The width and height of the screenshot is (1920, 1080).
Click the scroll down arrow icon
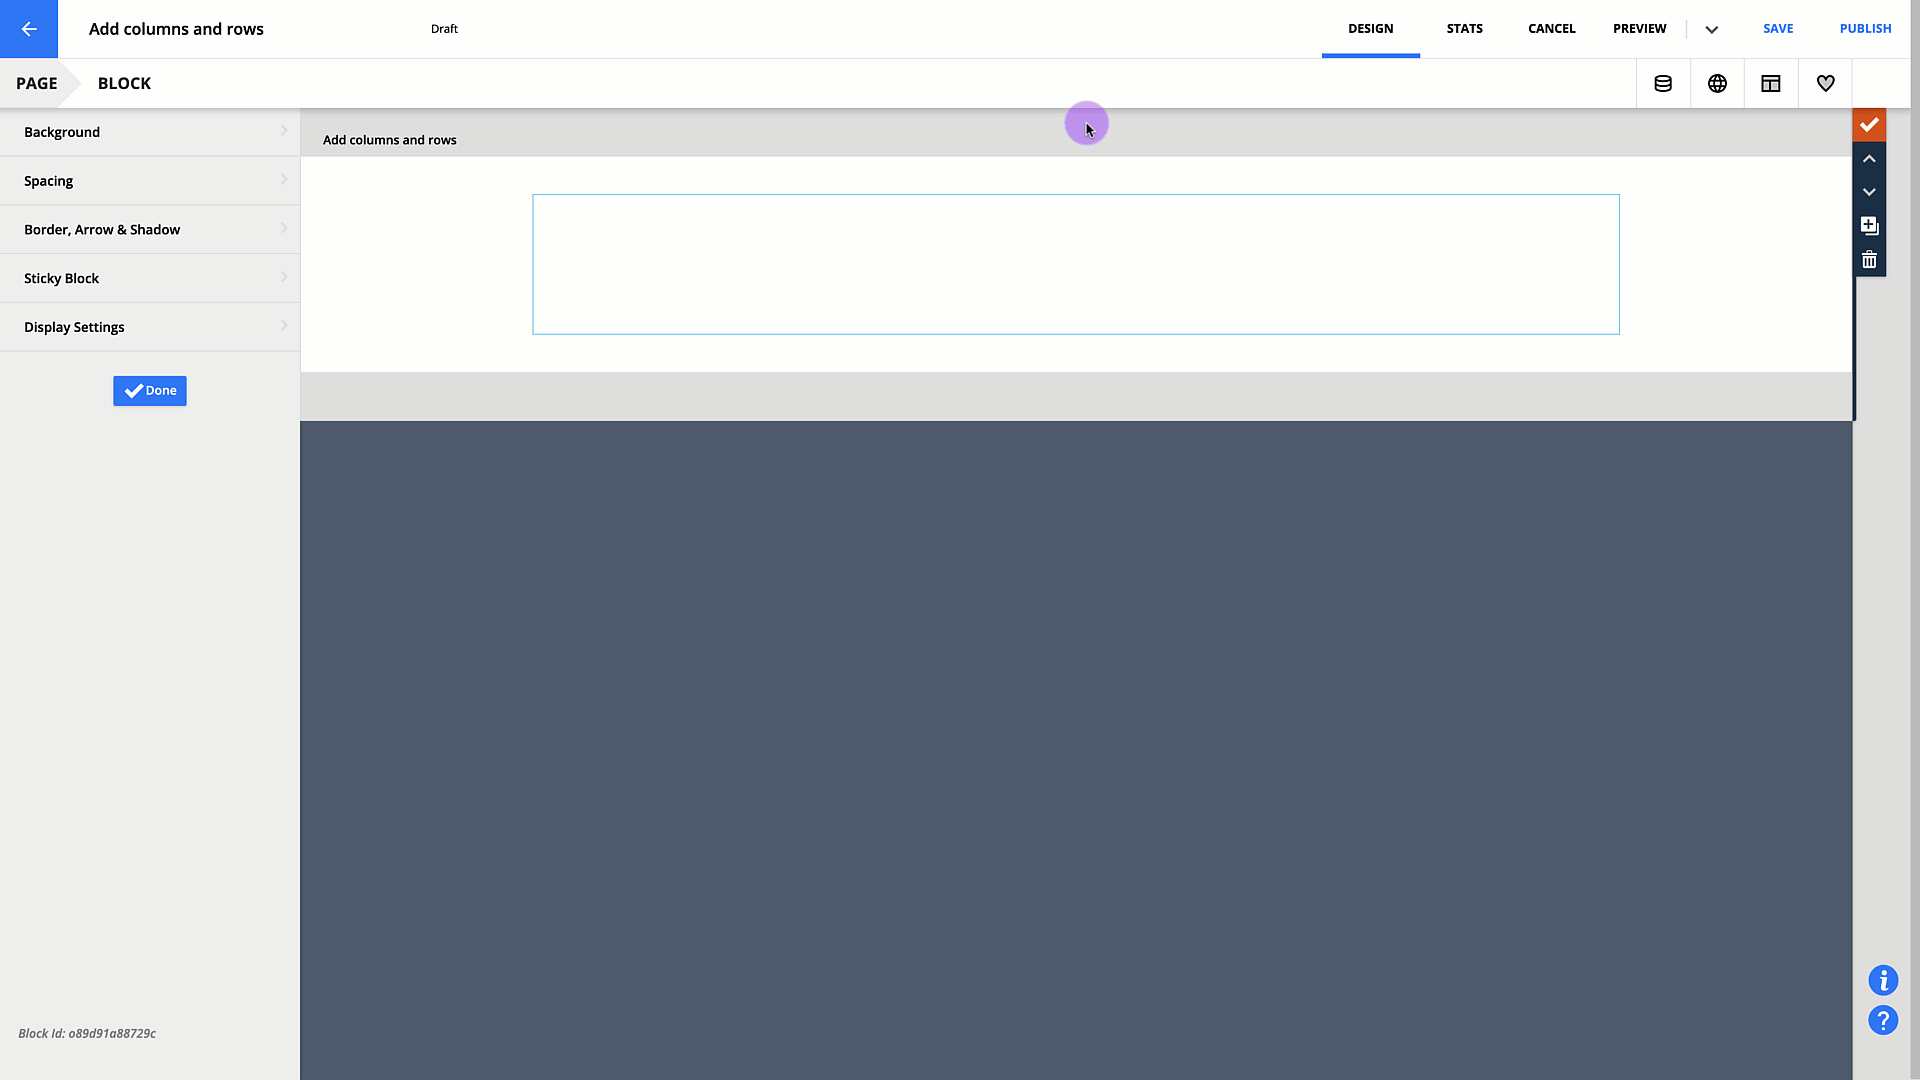(x=1870, y=191)
